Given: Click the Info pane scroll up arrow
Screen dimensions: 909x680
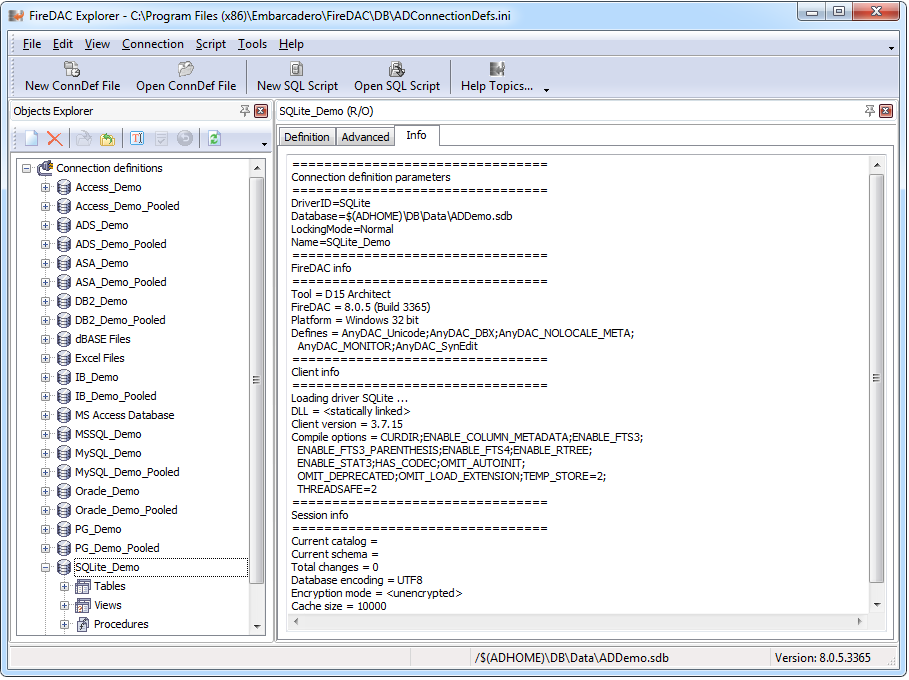Looking at the screenshot, I should tap(877, 165).
